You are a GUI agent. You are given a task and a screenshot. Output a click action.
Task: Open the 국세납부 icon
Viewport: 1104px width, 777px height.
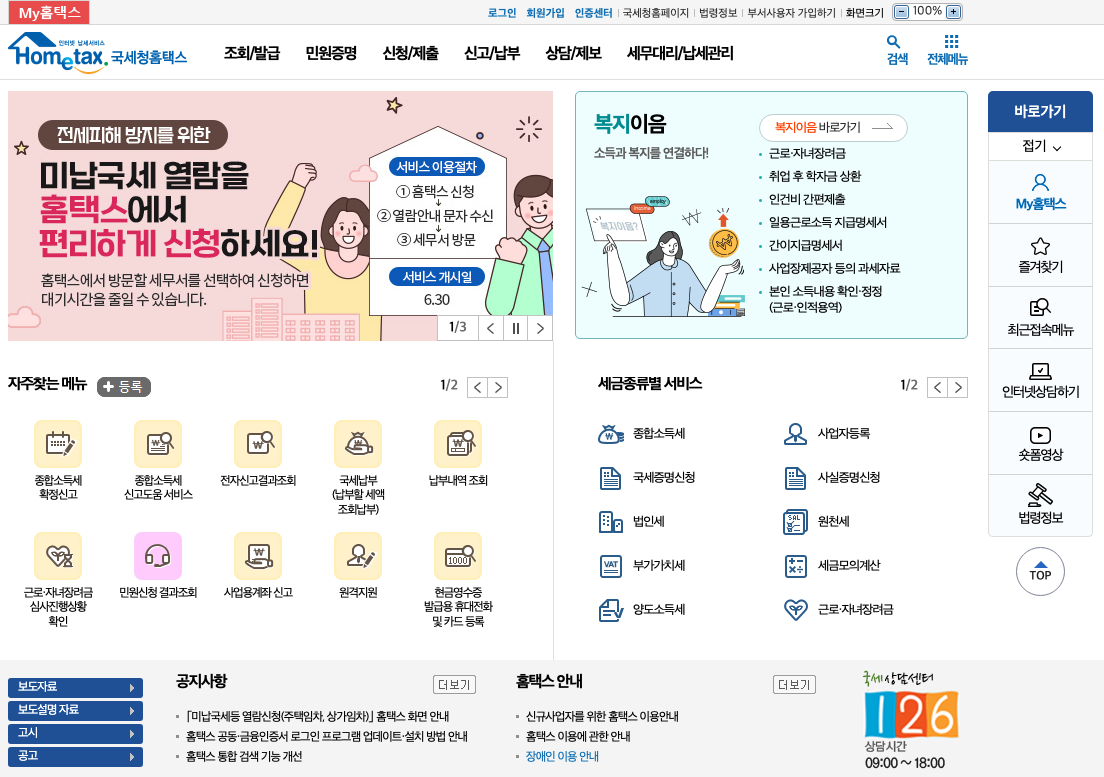click(x=358, y=444)
